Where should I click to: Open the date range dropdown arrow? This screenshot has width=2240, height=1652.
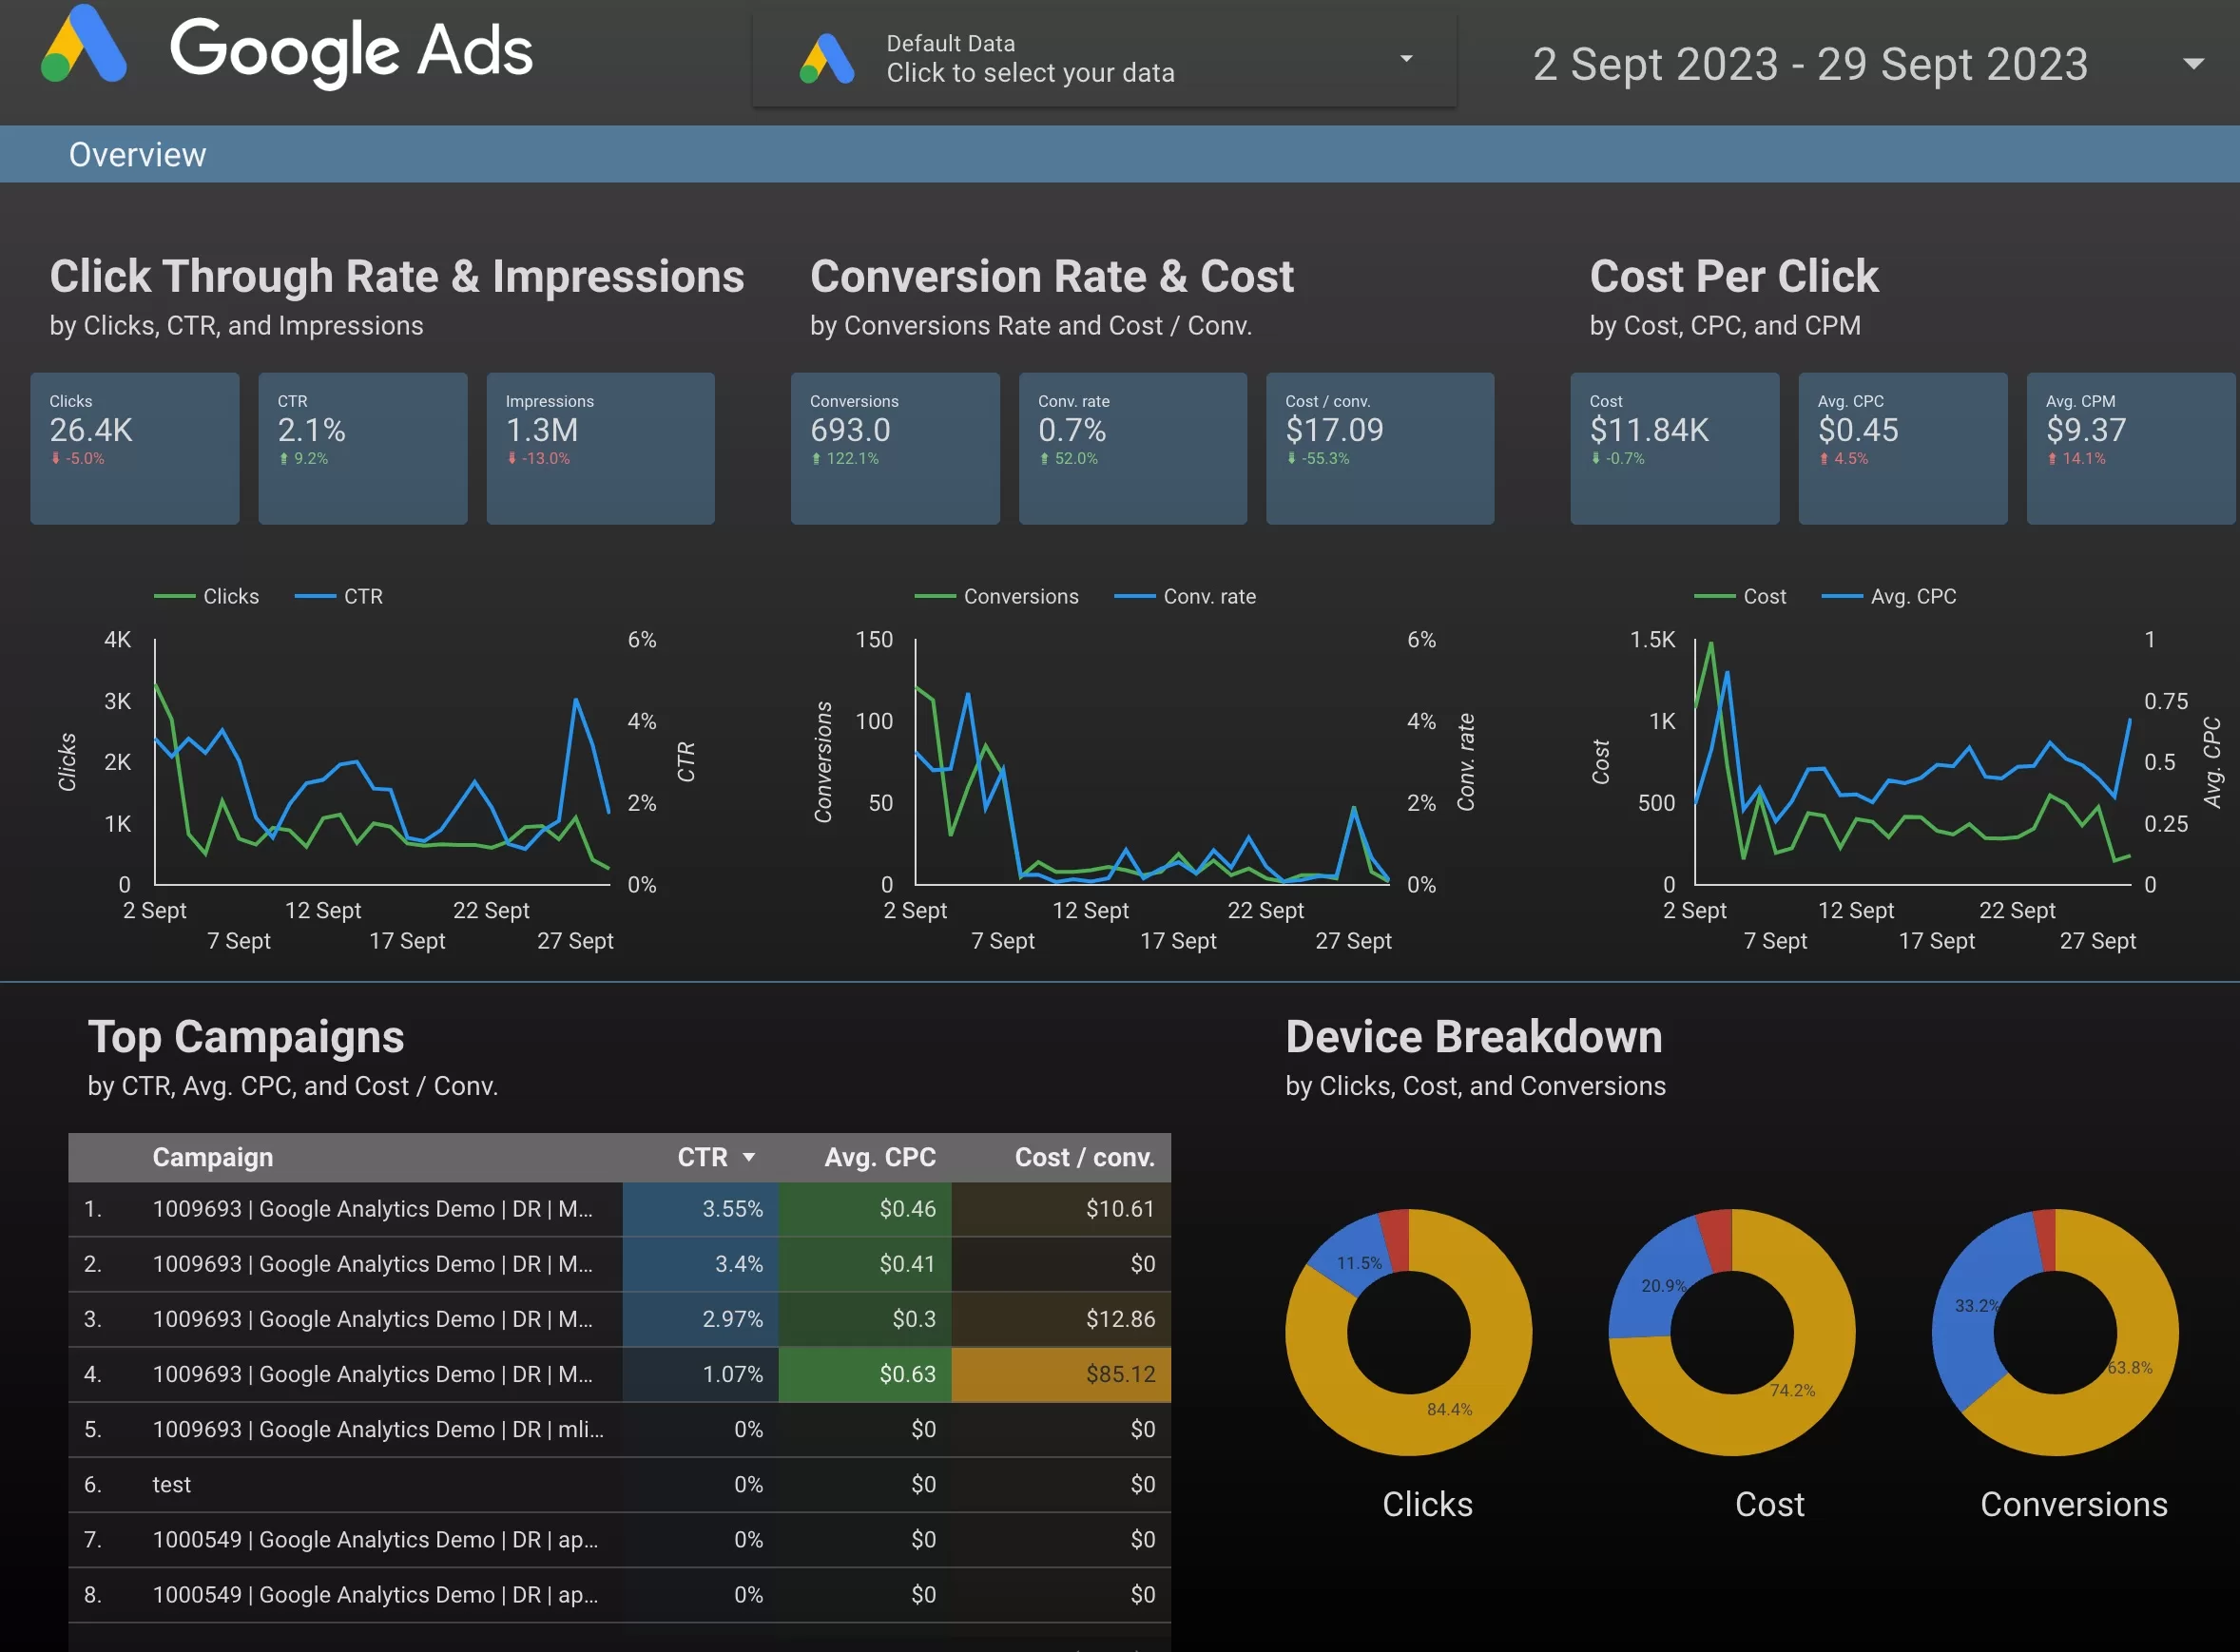point(2193,63)
